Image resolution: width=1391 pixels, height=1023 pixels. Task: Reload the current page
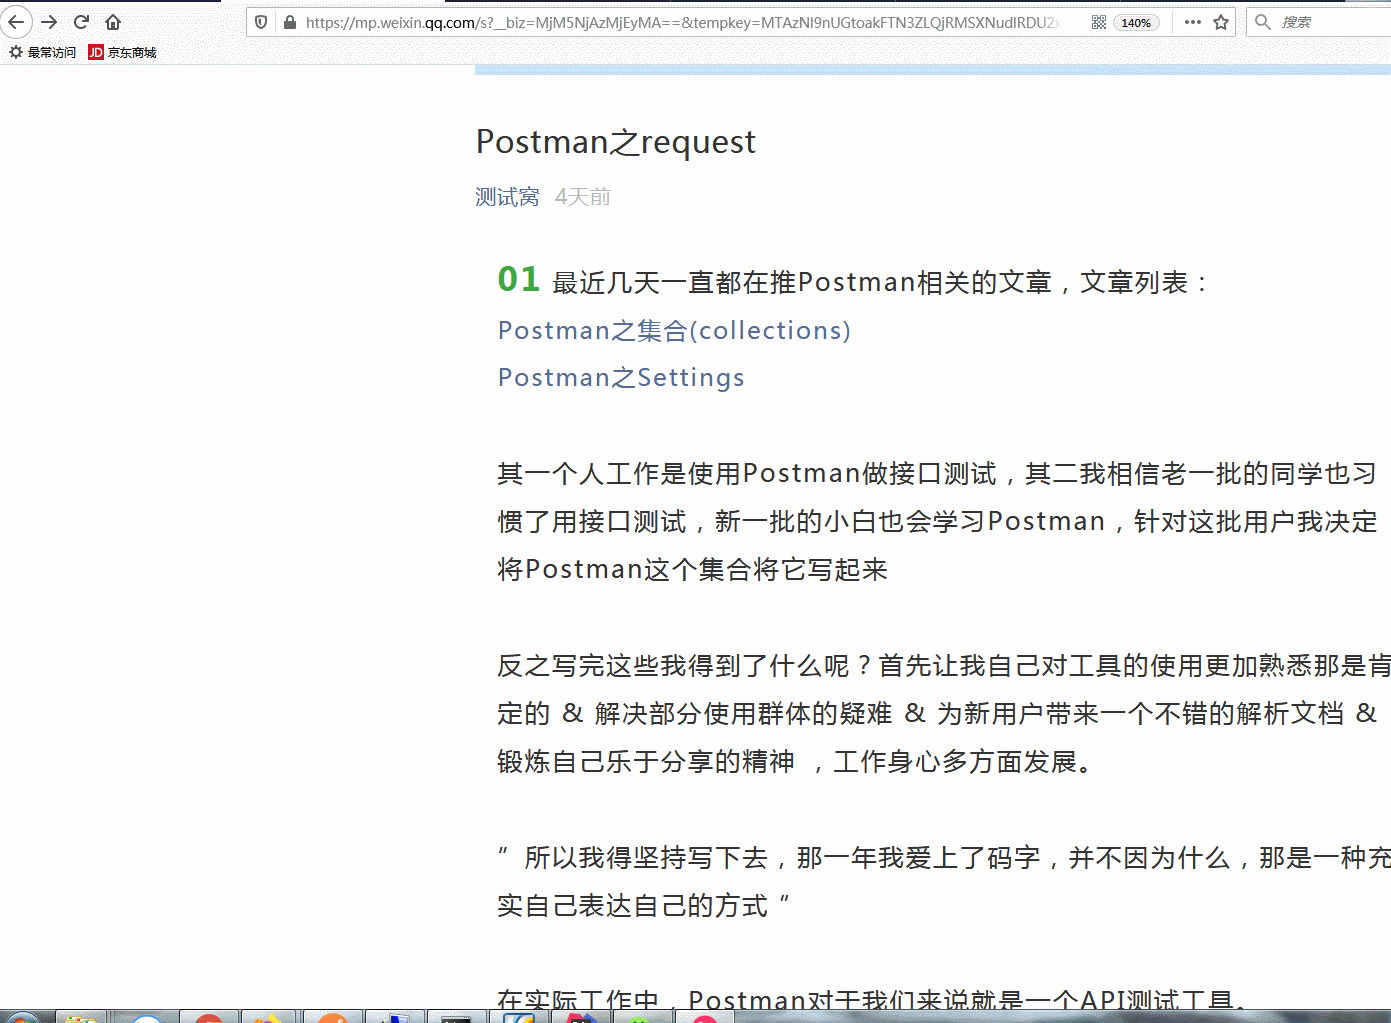(82, 21)
